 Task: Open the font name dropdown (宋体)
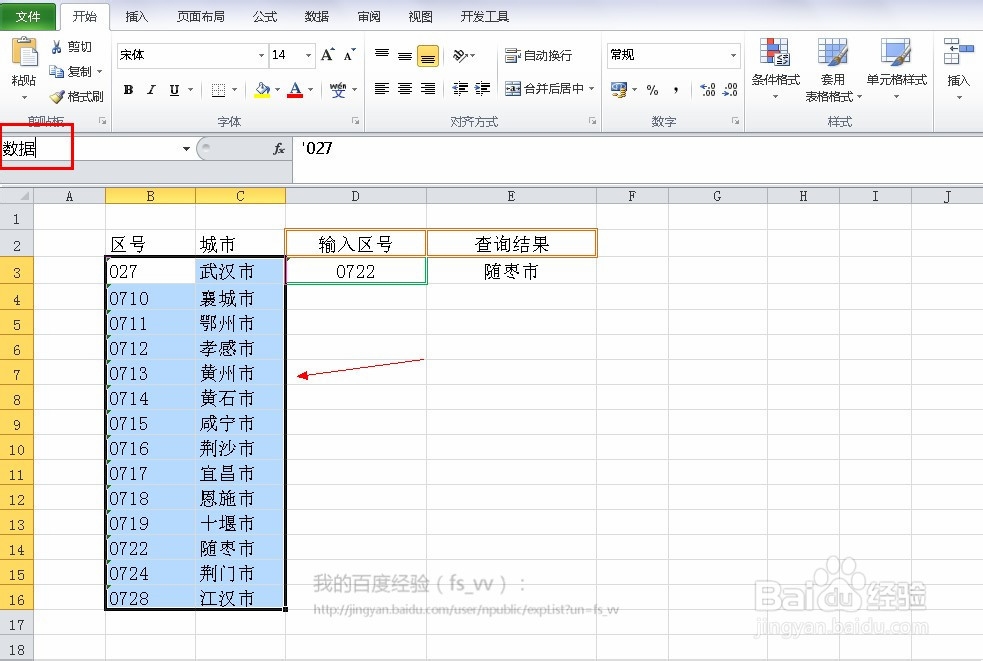click(x=261, y=55)
